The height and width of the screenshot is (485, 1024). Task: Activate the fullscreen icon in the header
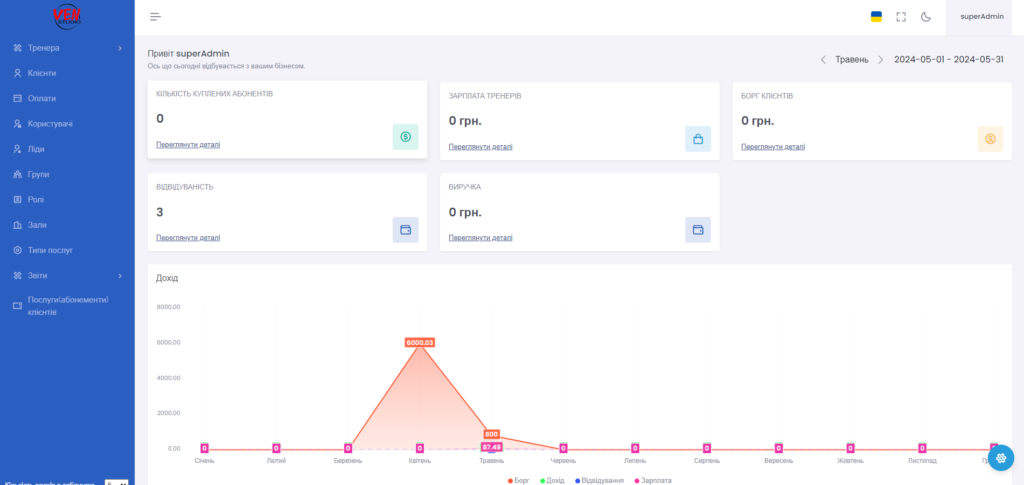(x=901, y=17)
